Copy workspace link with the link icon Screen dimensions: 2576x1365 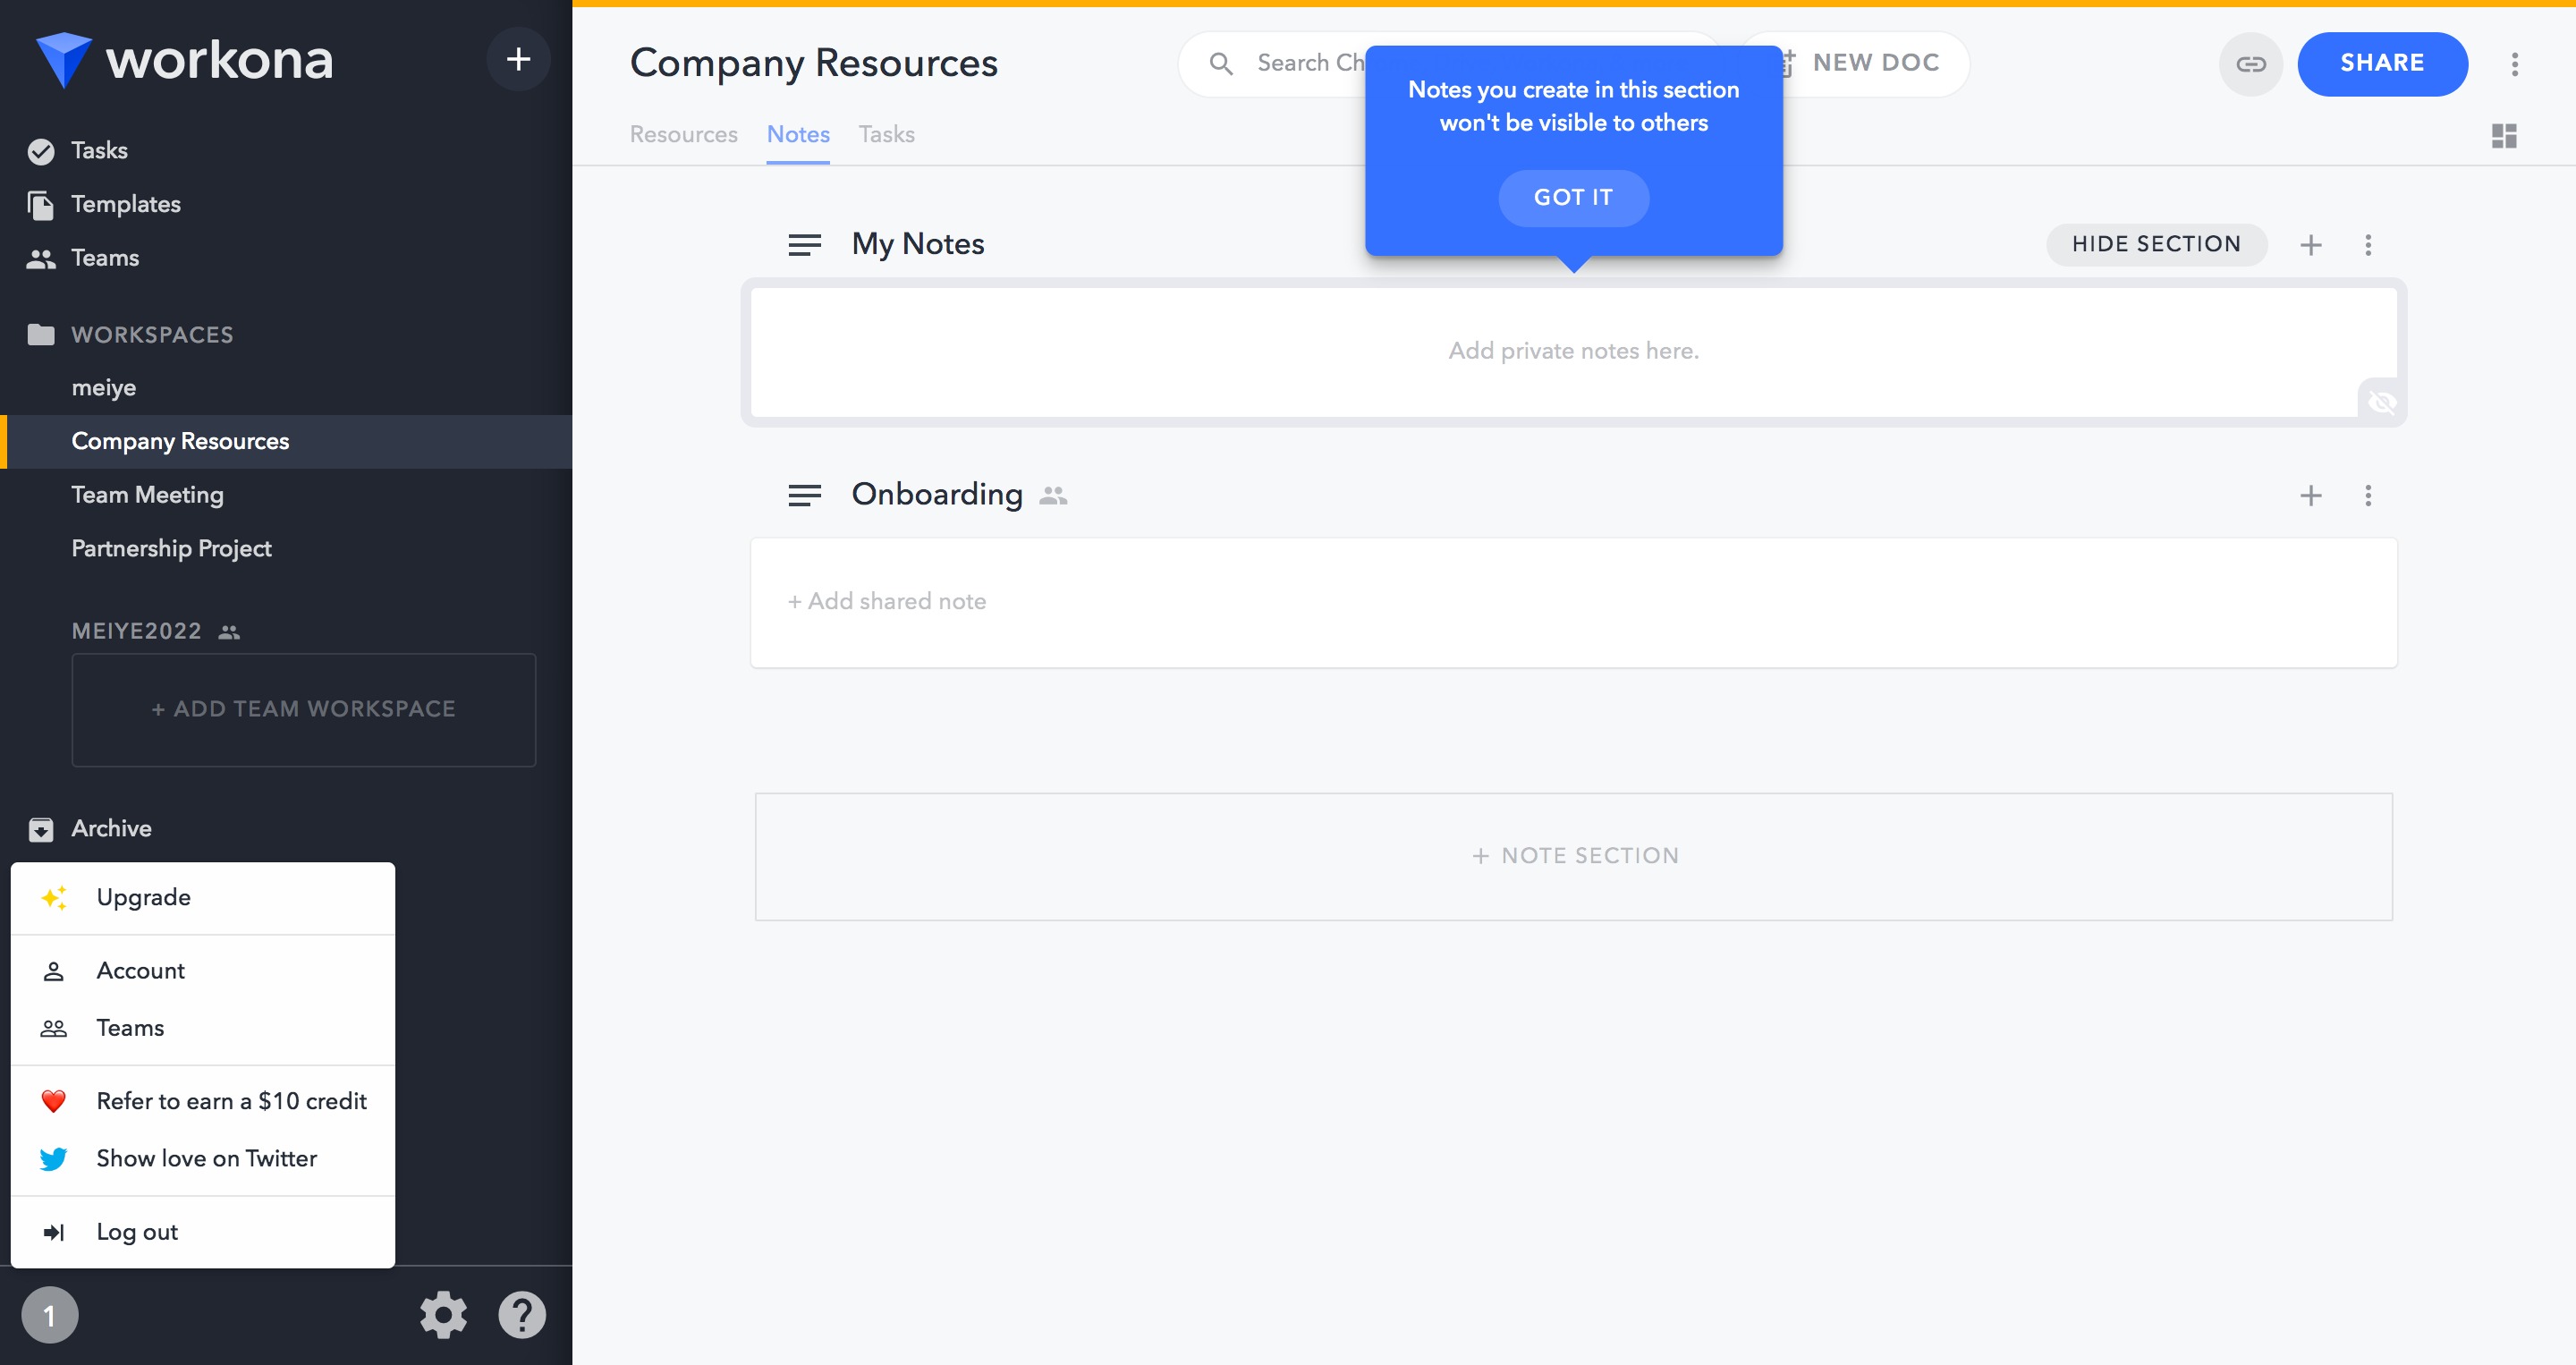pos(2250,64)
